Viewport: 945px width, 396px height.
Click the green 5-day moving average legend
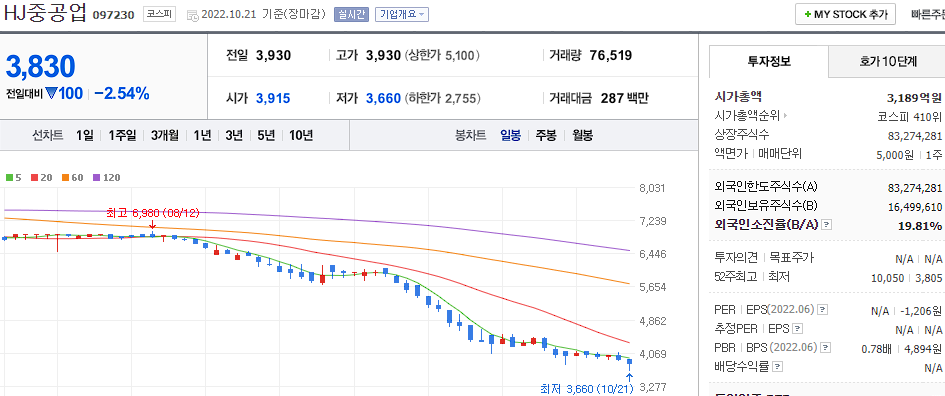click(x=13, y=178)
